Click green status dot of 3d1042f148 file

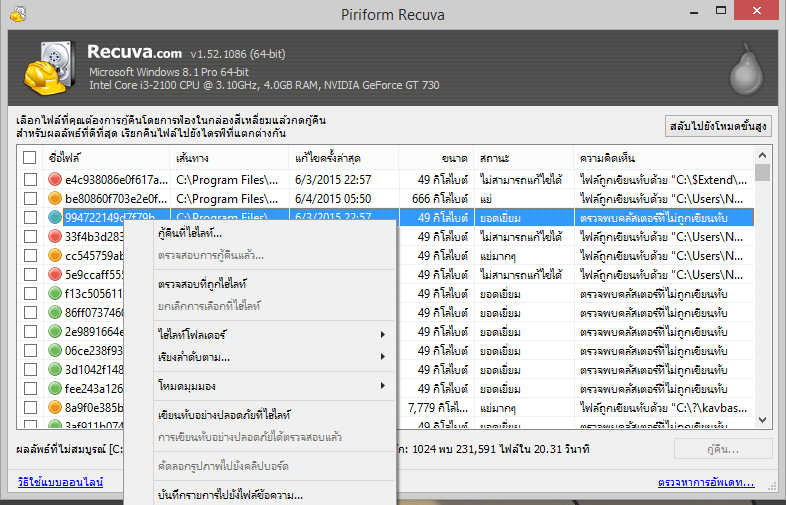55,370
